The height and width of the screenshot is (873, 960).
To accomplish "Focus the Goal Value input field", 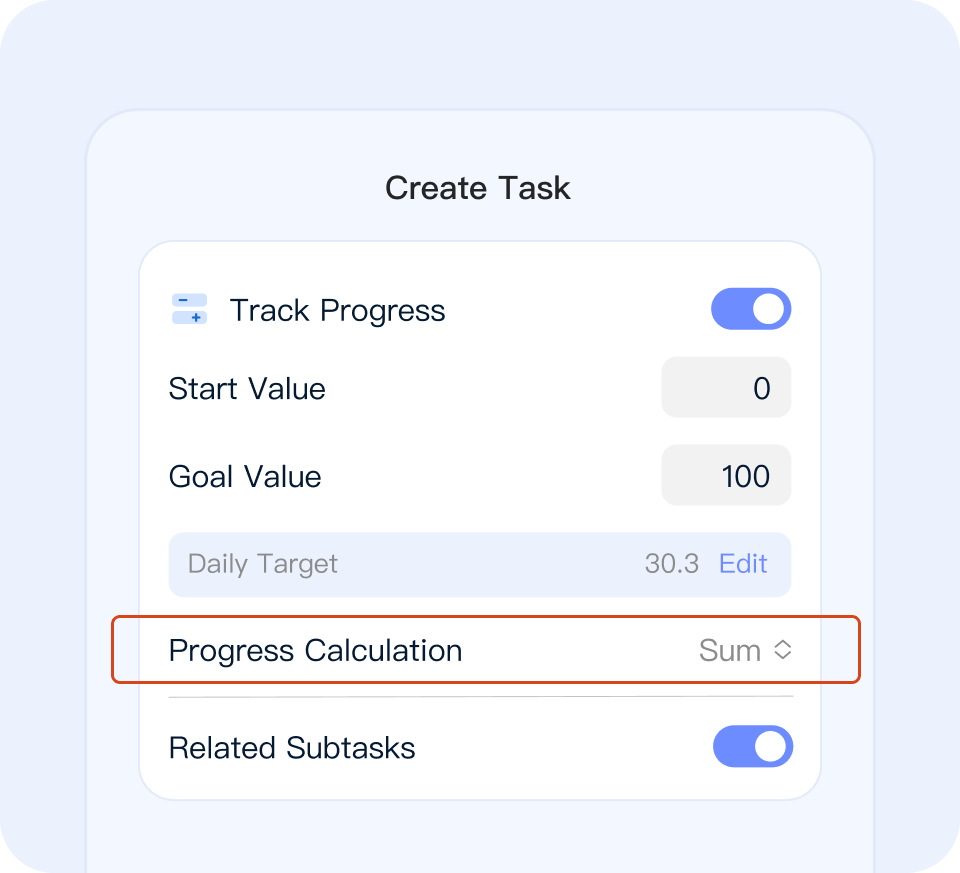I will point(726,476).
